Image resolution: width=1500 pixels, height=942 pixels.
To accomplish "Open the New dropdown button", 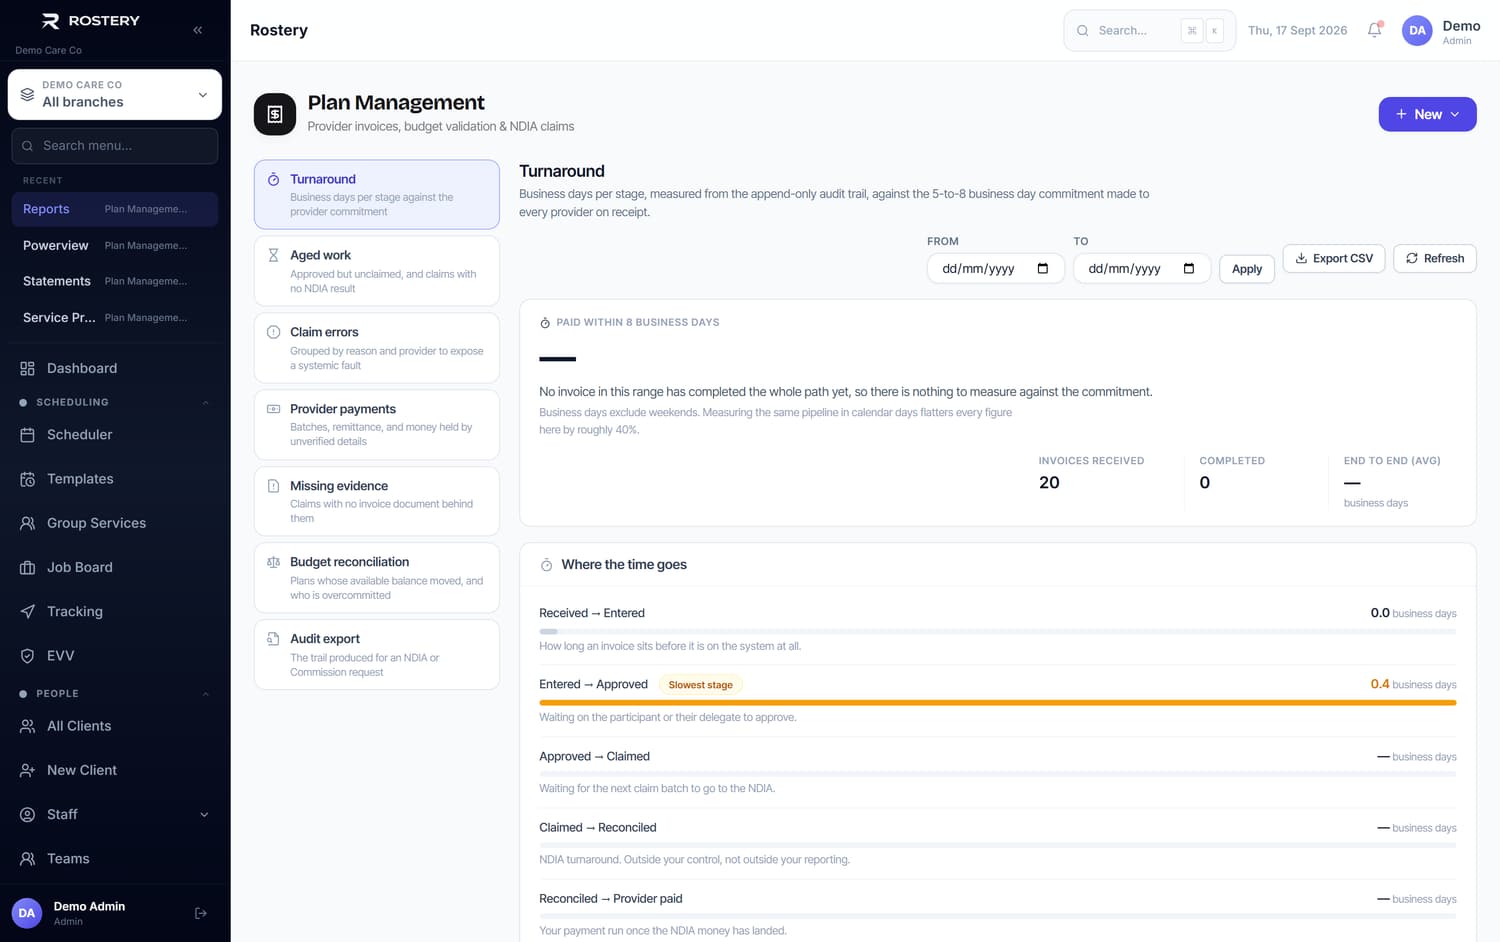I will click(x=1427, y=114).
